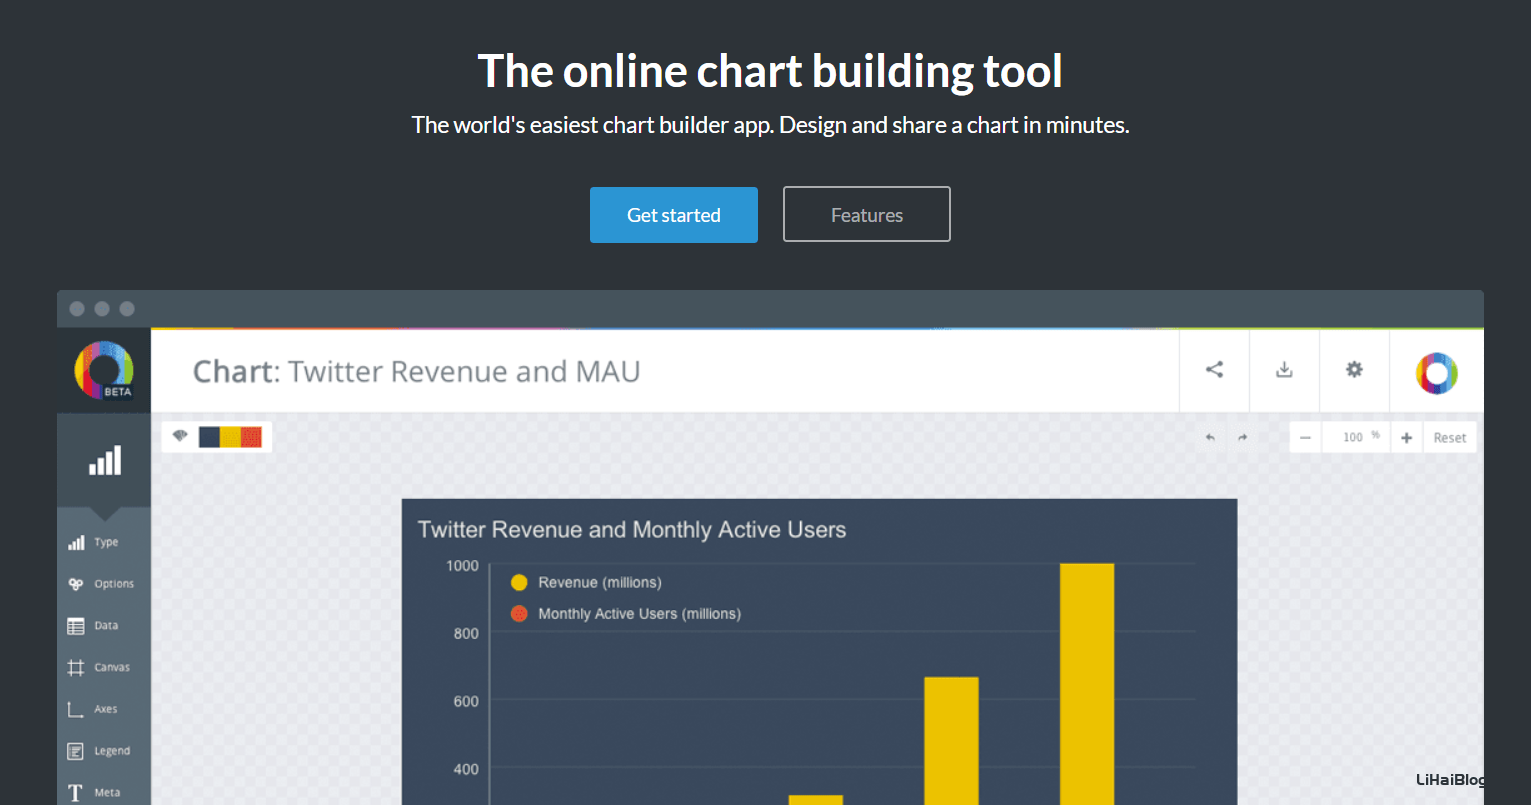Click the Data table icon in sidebar
The height and width of the screenshot is (805, 1531).
tap(76, 626)
